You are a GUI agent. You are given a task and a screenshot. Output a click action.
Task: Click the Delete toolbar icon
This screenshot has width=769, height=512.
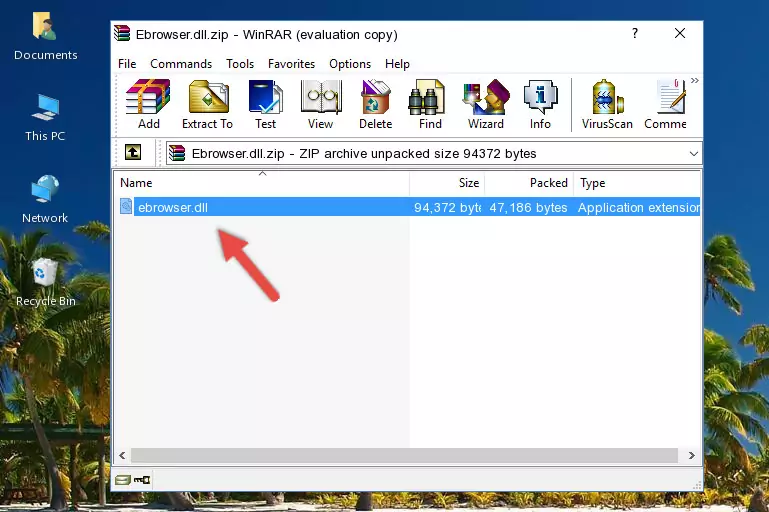coord(376,104)
